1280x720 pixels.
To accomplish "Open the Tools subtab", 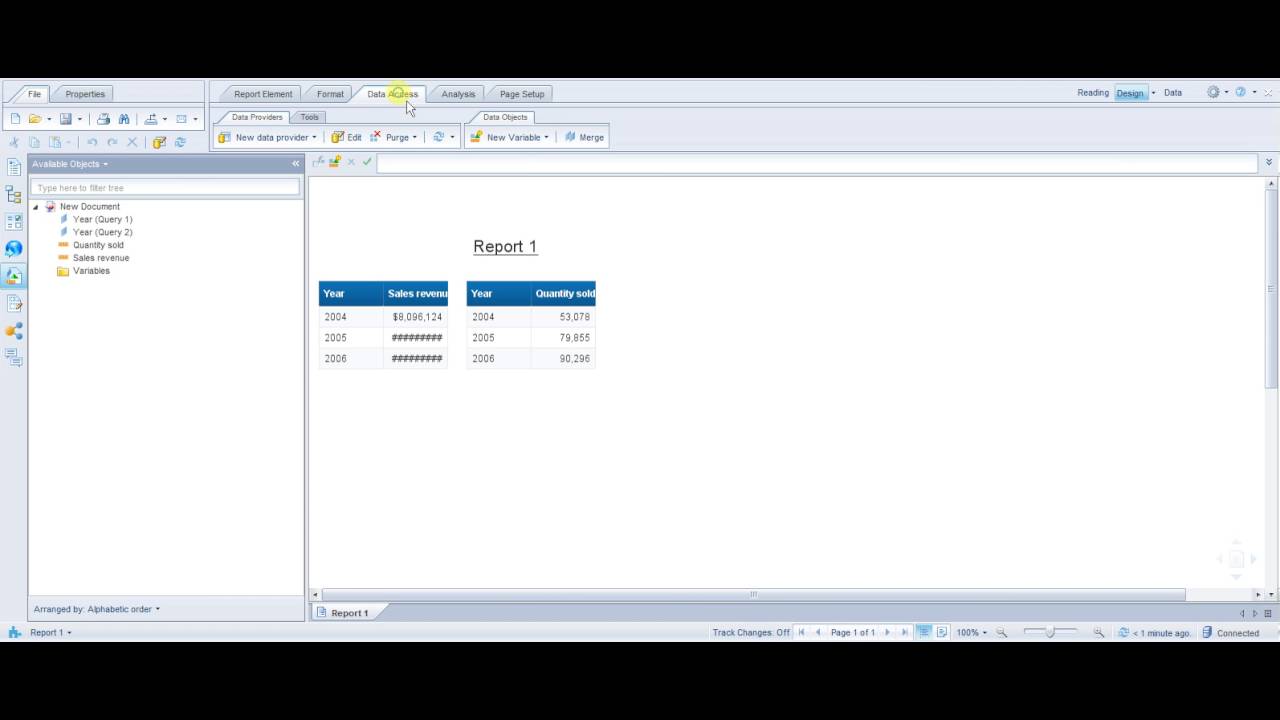I will point(309,117).
